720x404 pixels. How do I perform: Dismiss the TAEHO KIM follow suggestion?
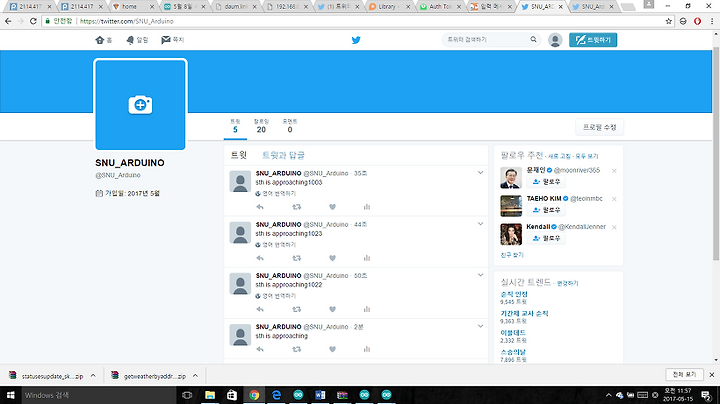(x=614, y=199)
